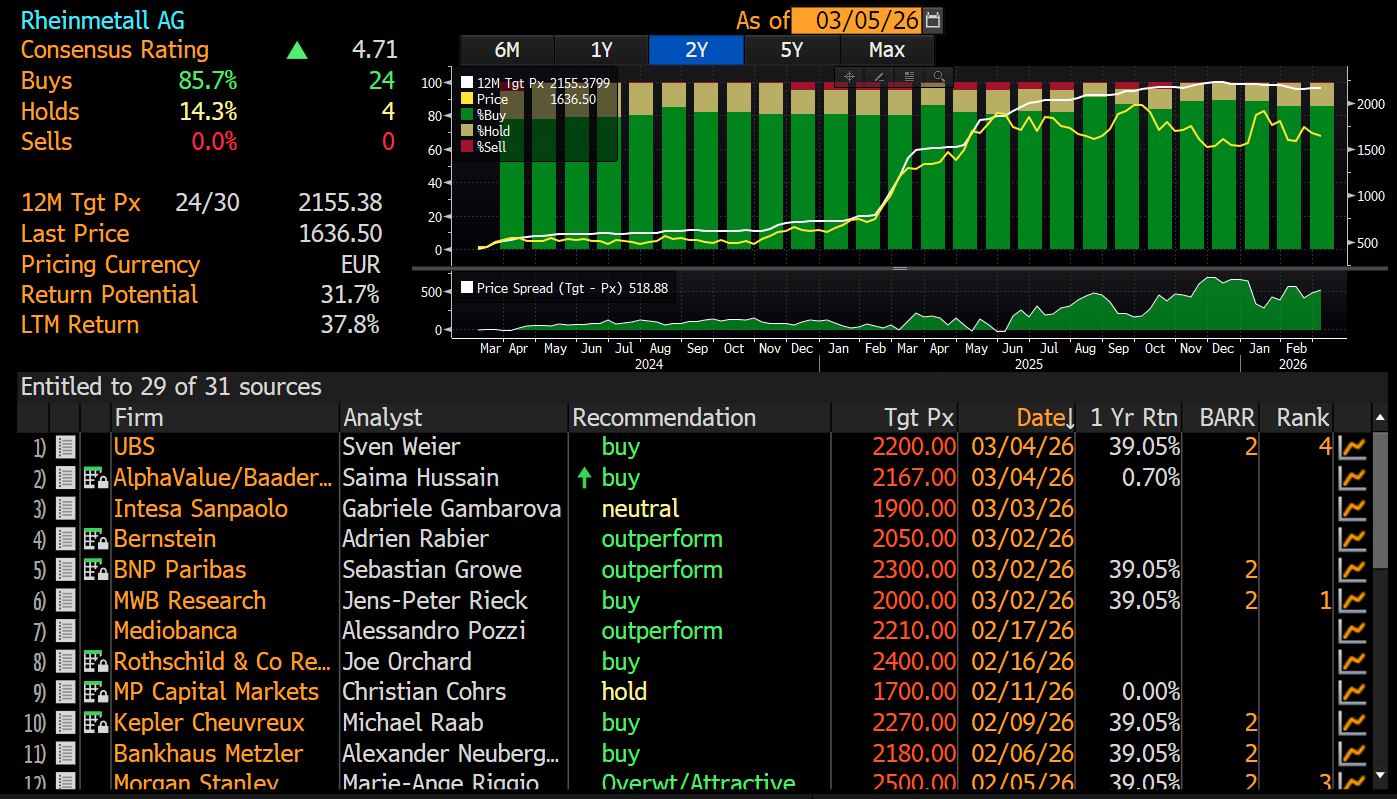This screenshot has height=799, width=1397.
Task: Click the Intesa Sanpaolo firm name
Action: [x=200, y=509]
